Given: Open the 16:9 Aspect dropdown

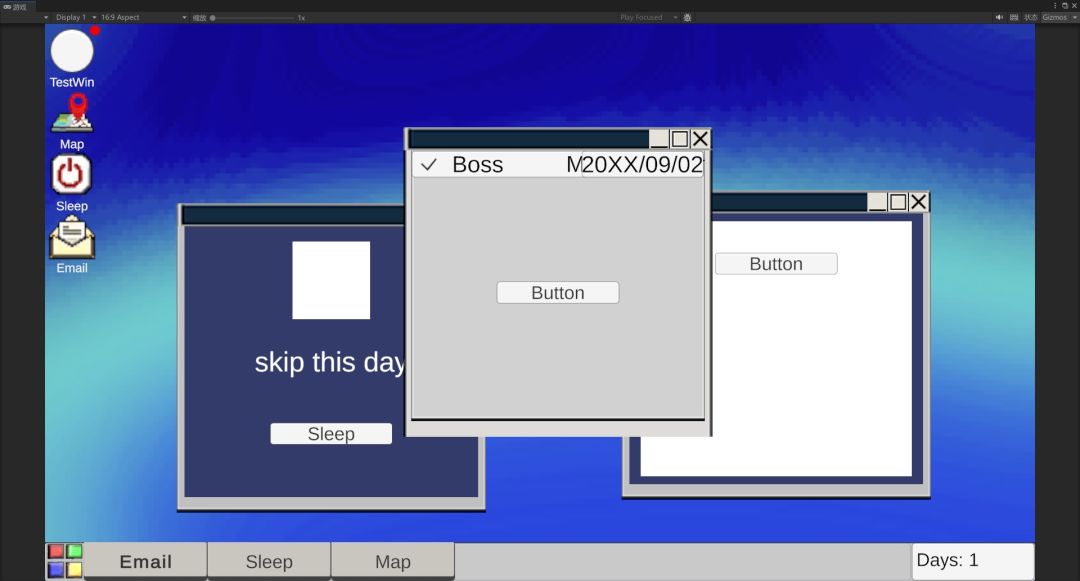Looking at the screenshot, I should click(x=143, y=17).
